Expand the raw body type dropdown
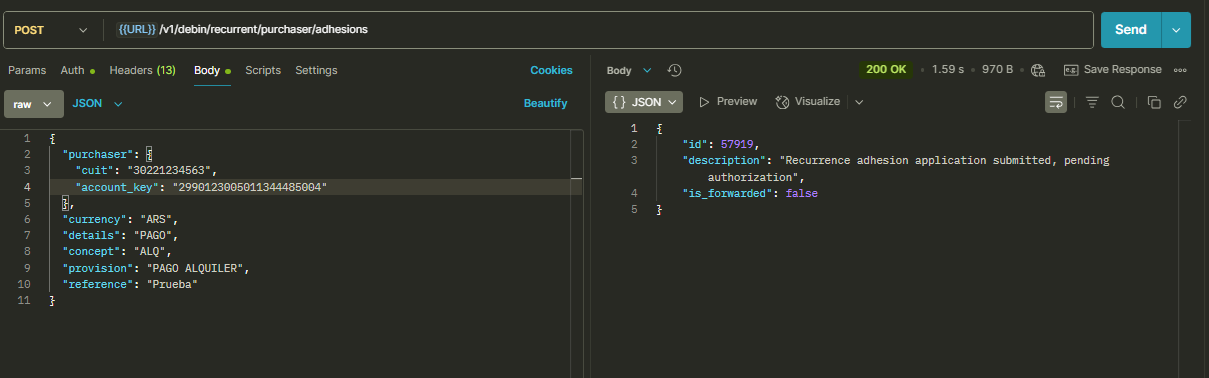 point(34,104)
